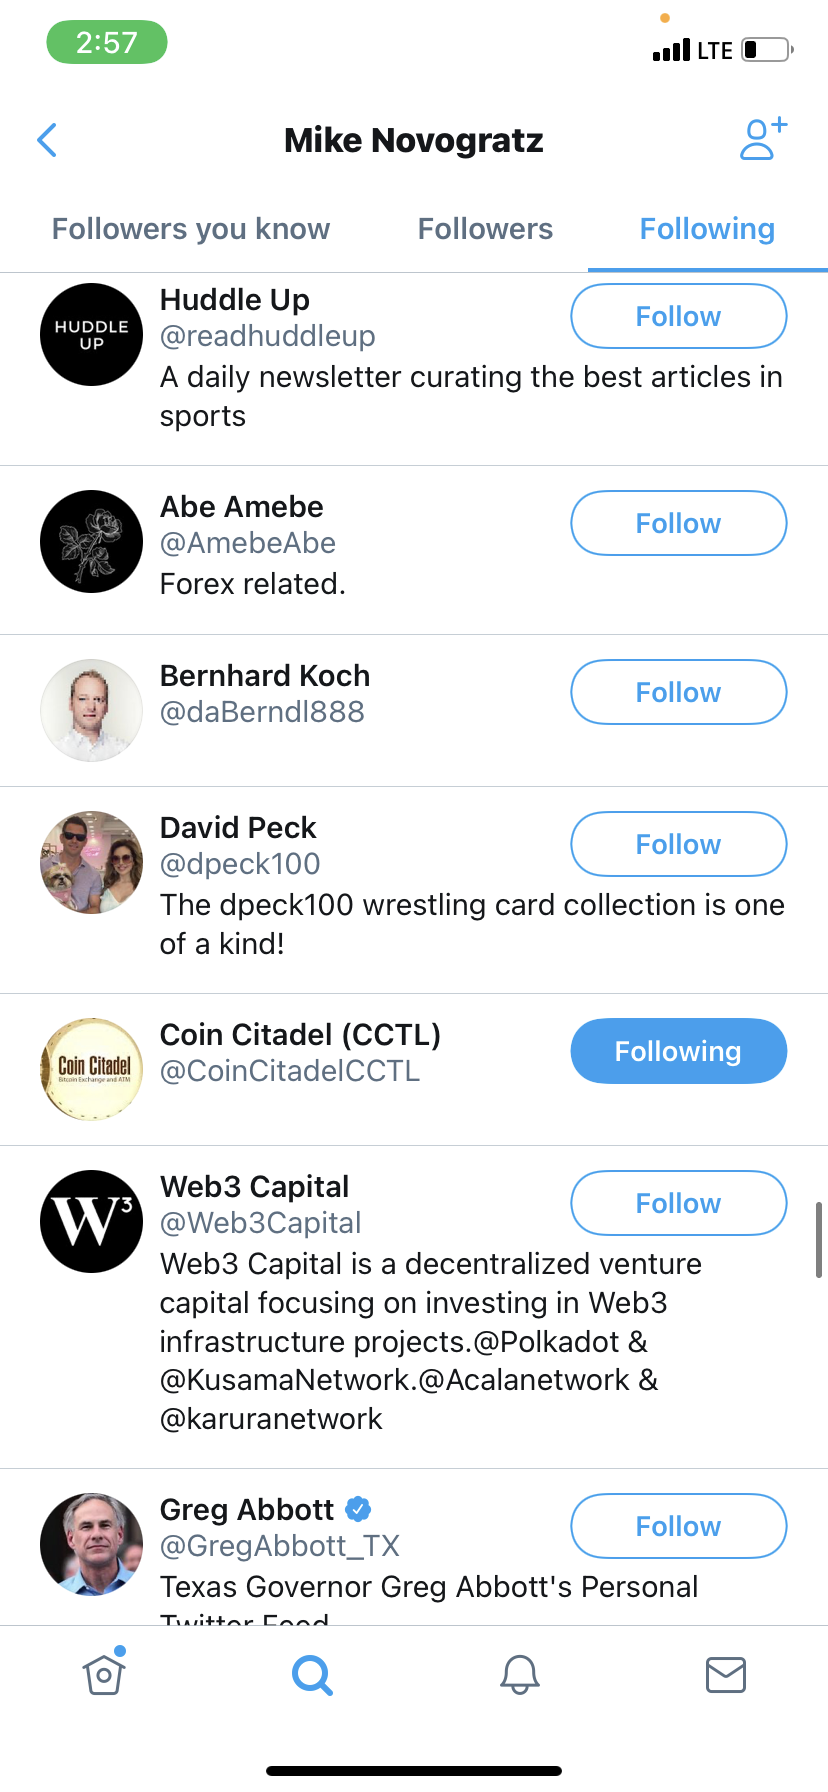This screenshot has width=828, height=1792.
Task: Open David Peck's profile photo
Action: tap(92, 862)
